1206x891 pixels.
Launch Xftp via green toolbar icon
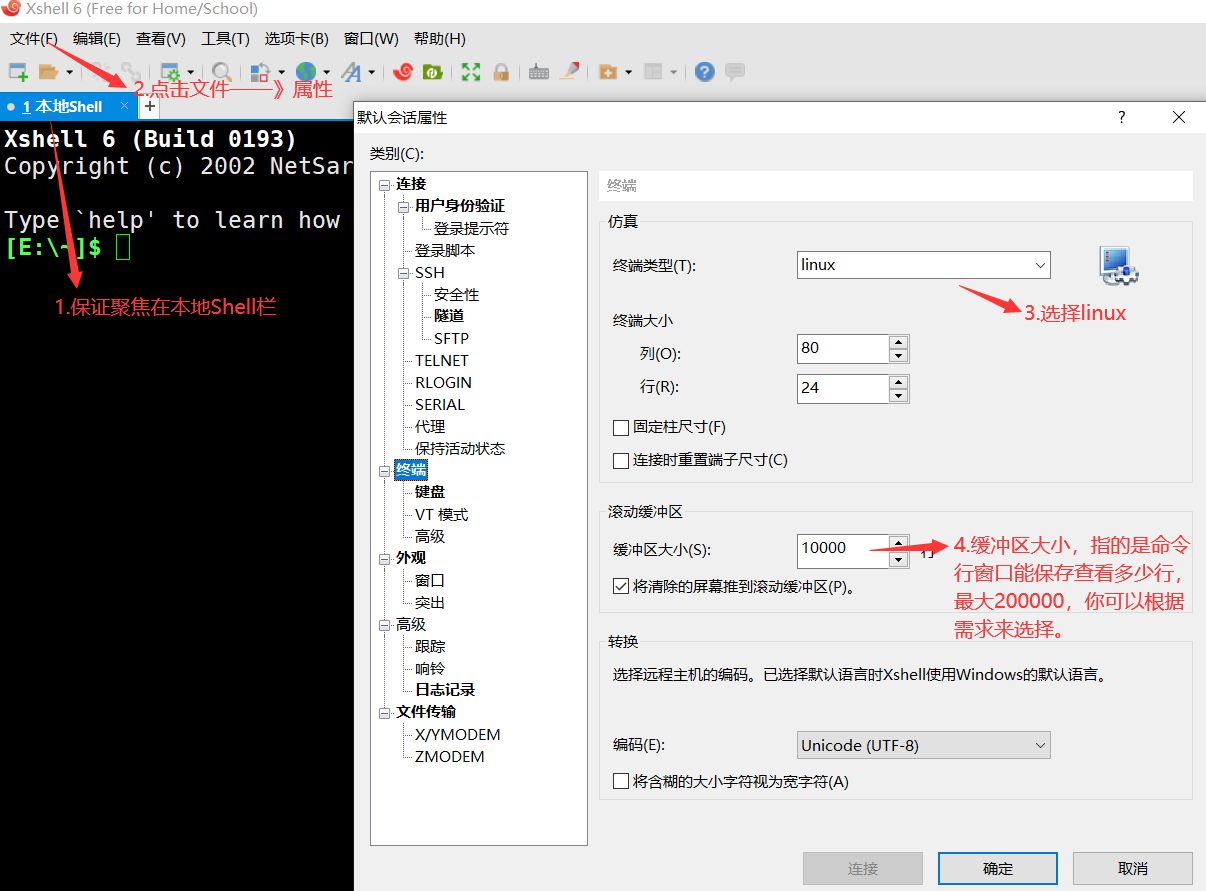click(x=433, y=72)
